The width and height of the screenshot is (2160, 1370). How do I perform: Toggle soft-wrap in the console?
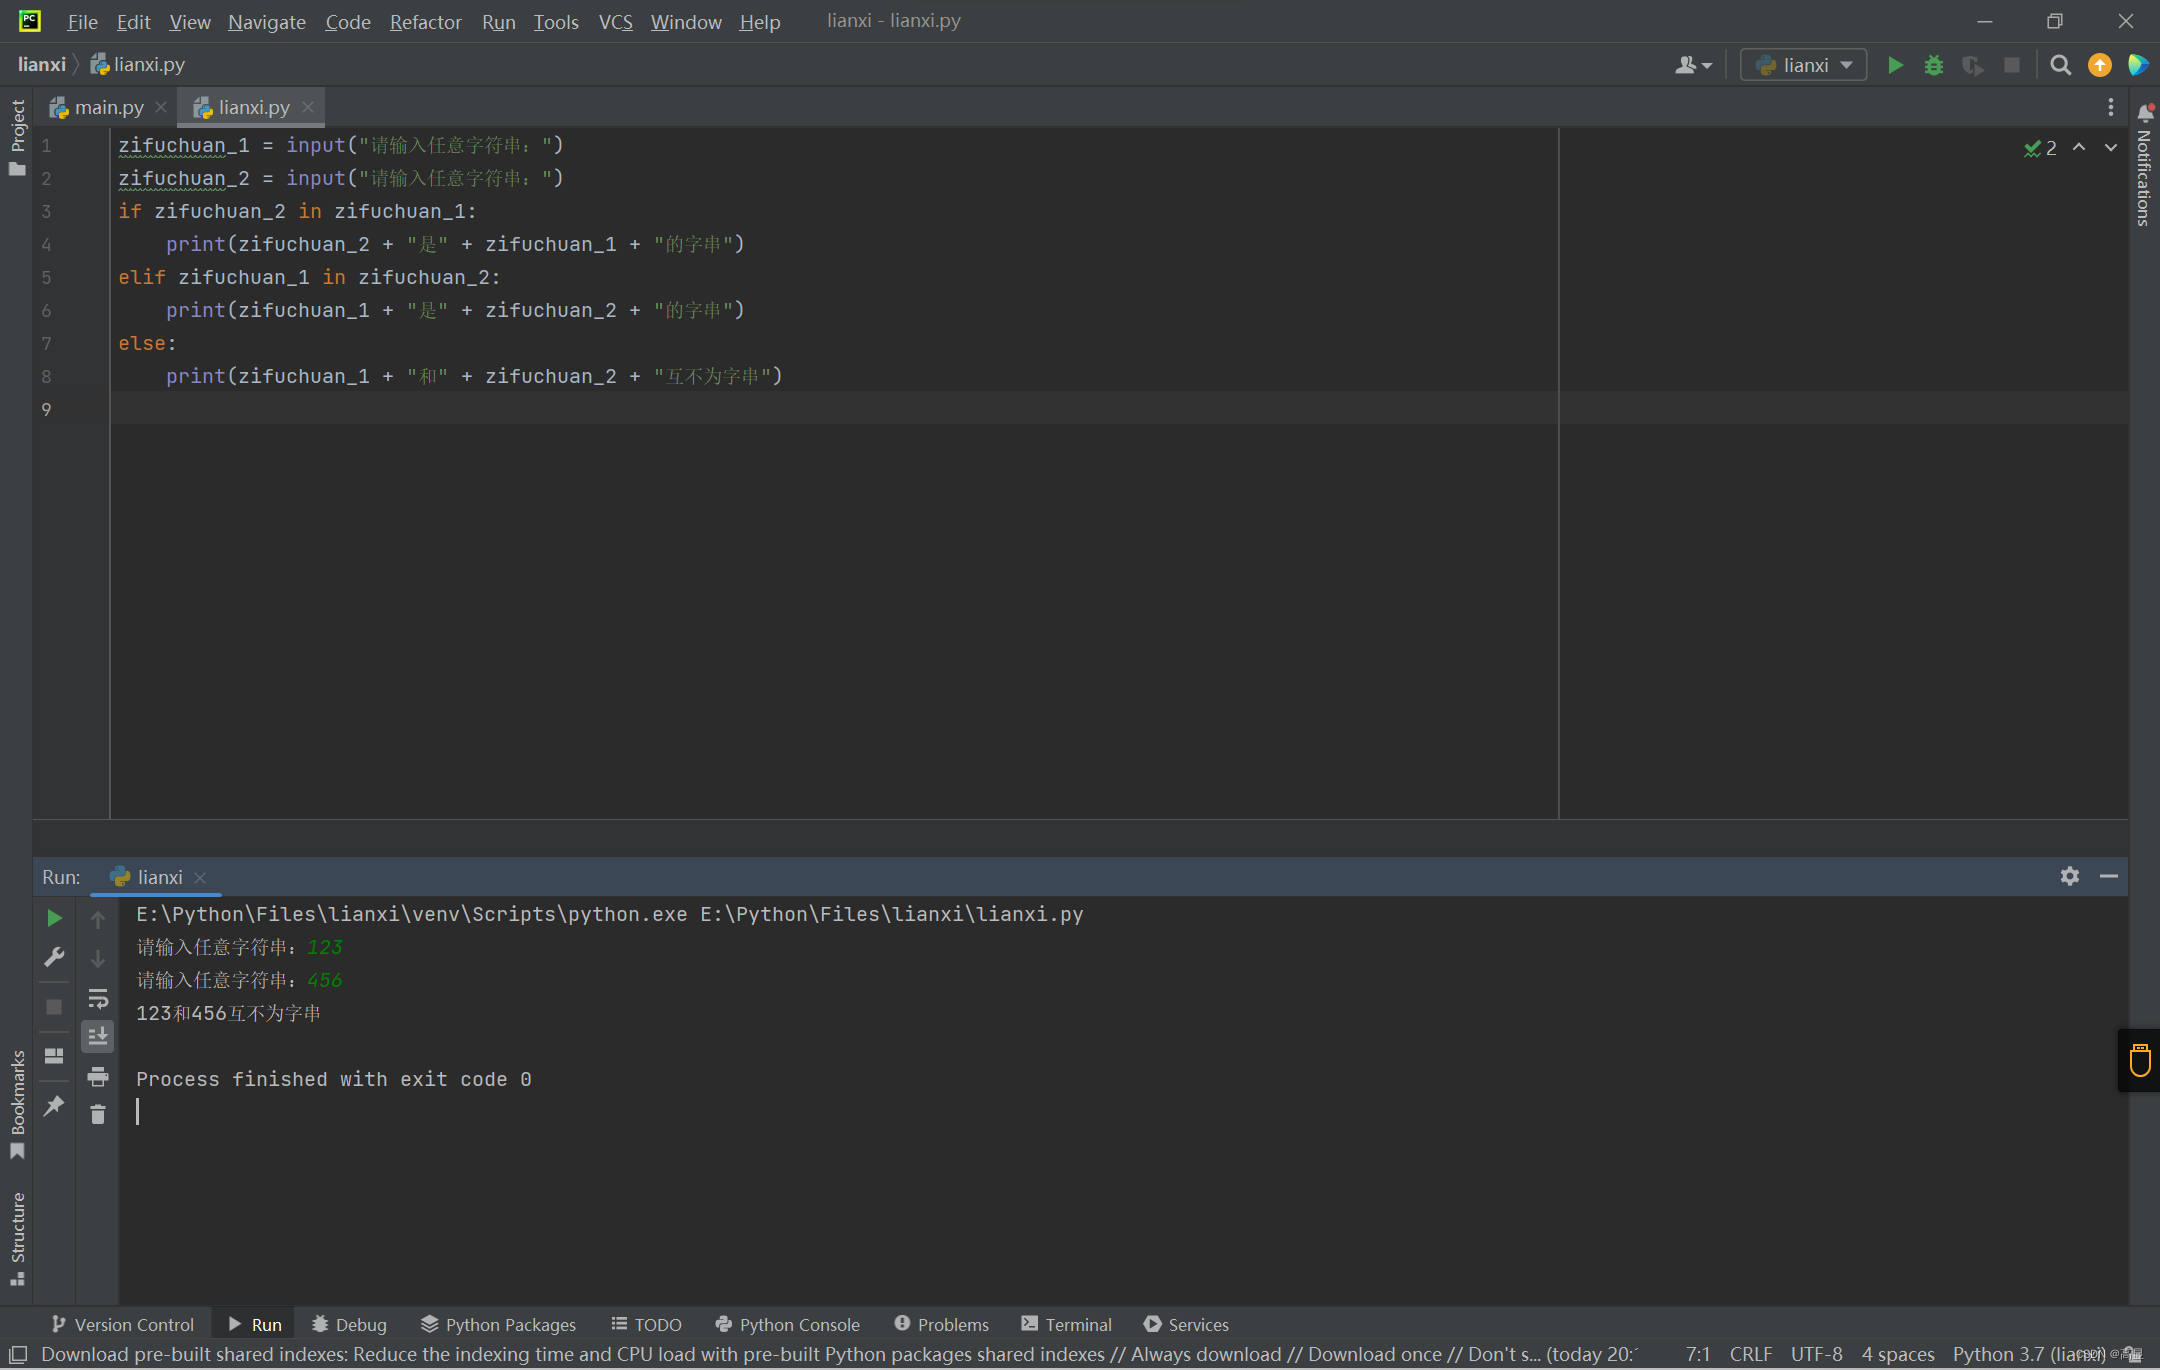click(x=97, y=998)
